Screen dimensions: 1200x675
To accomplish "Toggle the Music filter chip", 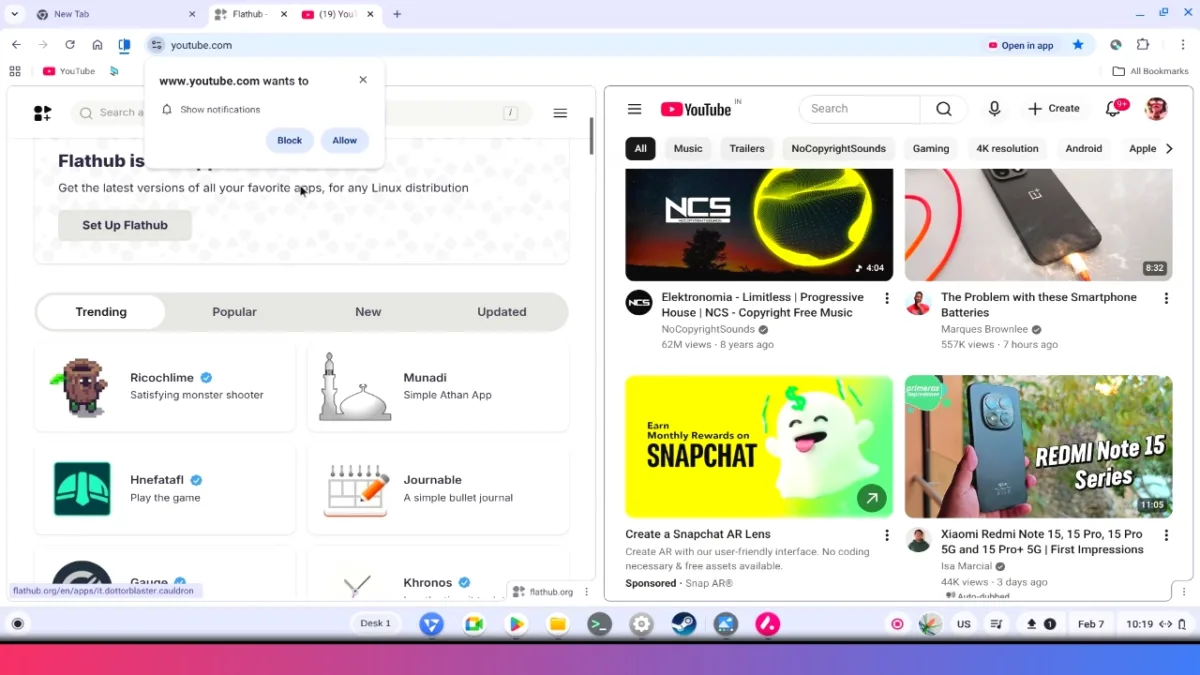I will click(x=687, y=148).
